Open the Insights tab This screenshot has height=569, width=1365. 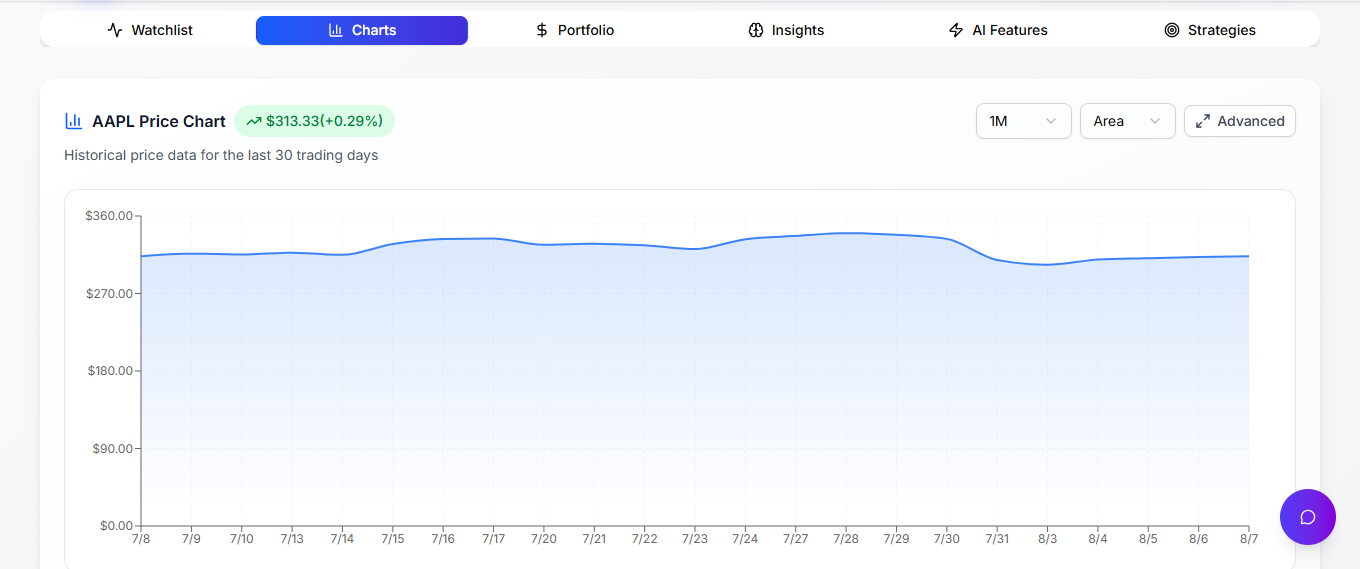coord(787,30)
